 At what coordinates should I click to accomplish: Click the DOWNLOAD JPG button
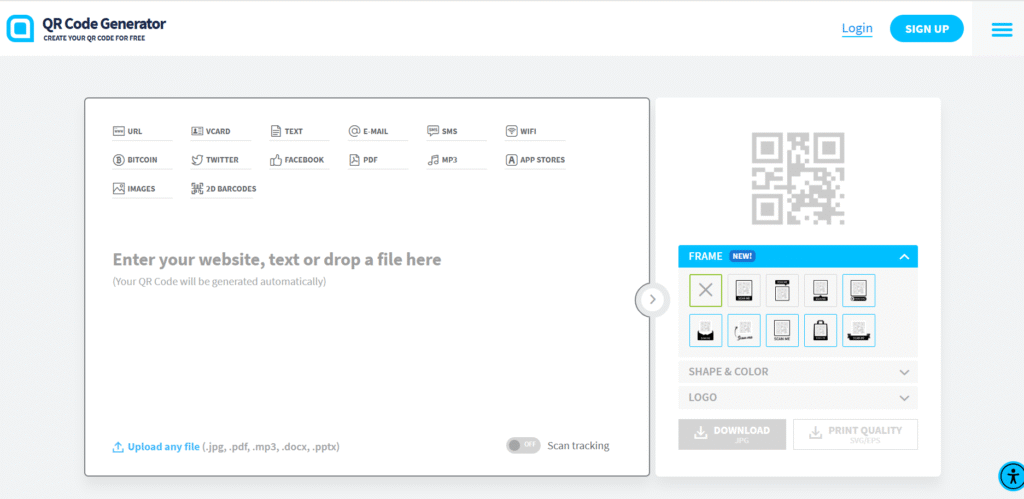(732, 434)
